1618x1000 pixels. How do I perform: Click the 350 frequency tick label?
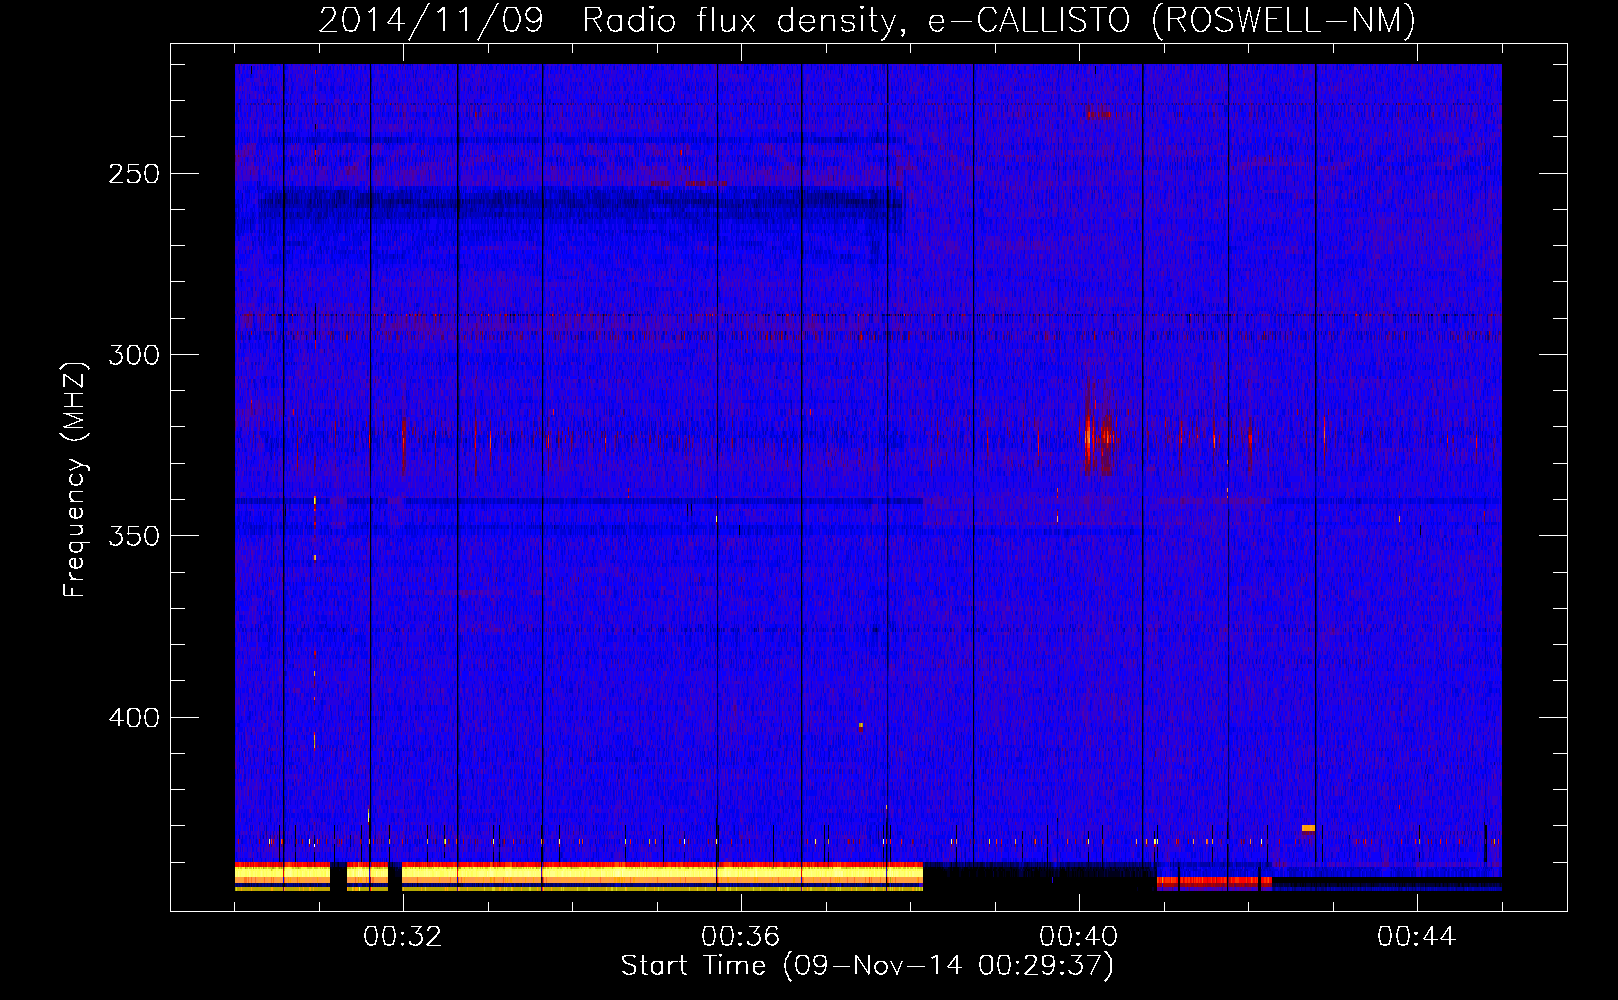(x=134, y=536)
